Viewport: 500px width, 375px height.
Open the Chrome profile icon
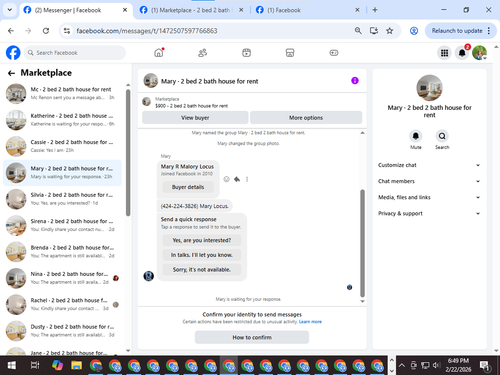click(x=414, y=31)
